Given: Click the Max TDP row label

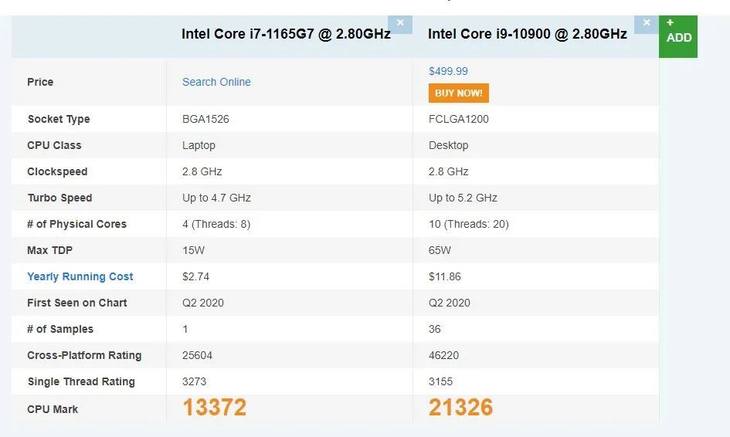Looking at the screenshot, I should pos(52,250).
